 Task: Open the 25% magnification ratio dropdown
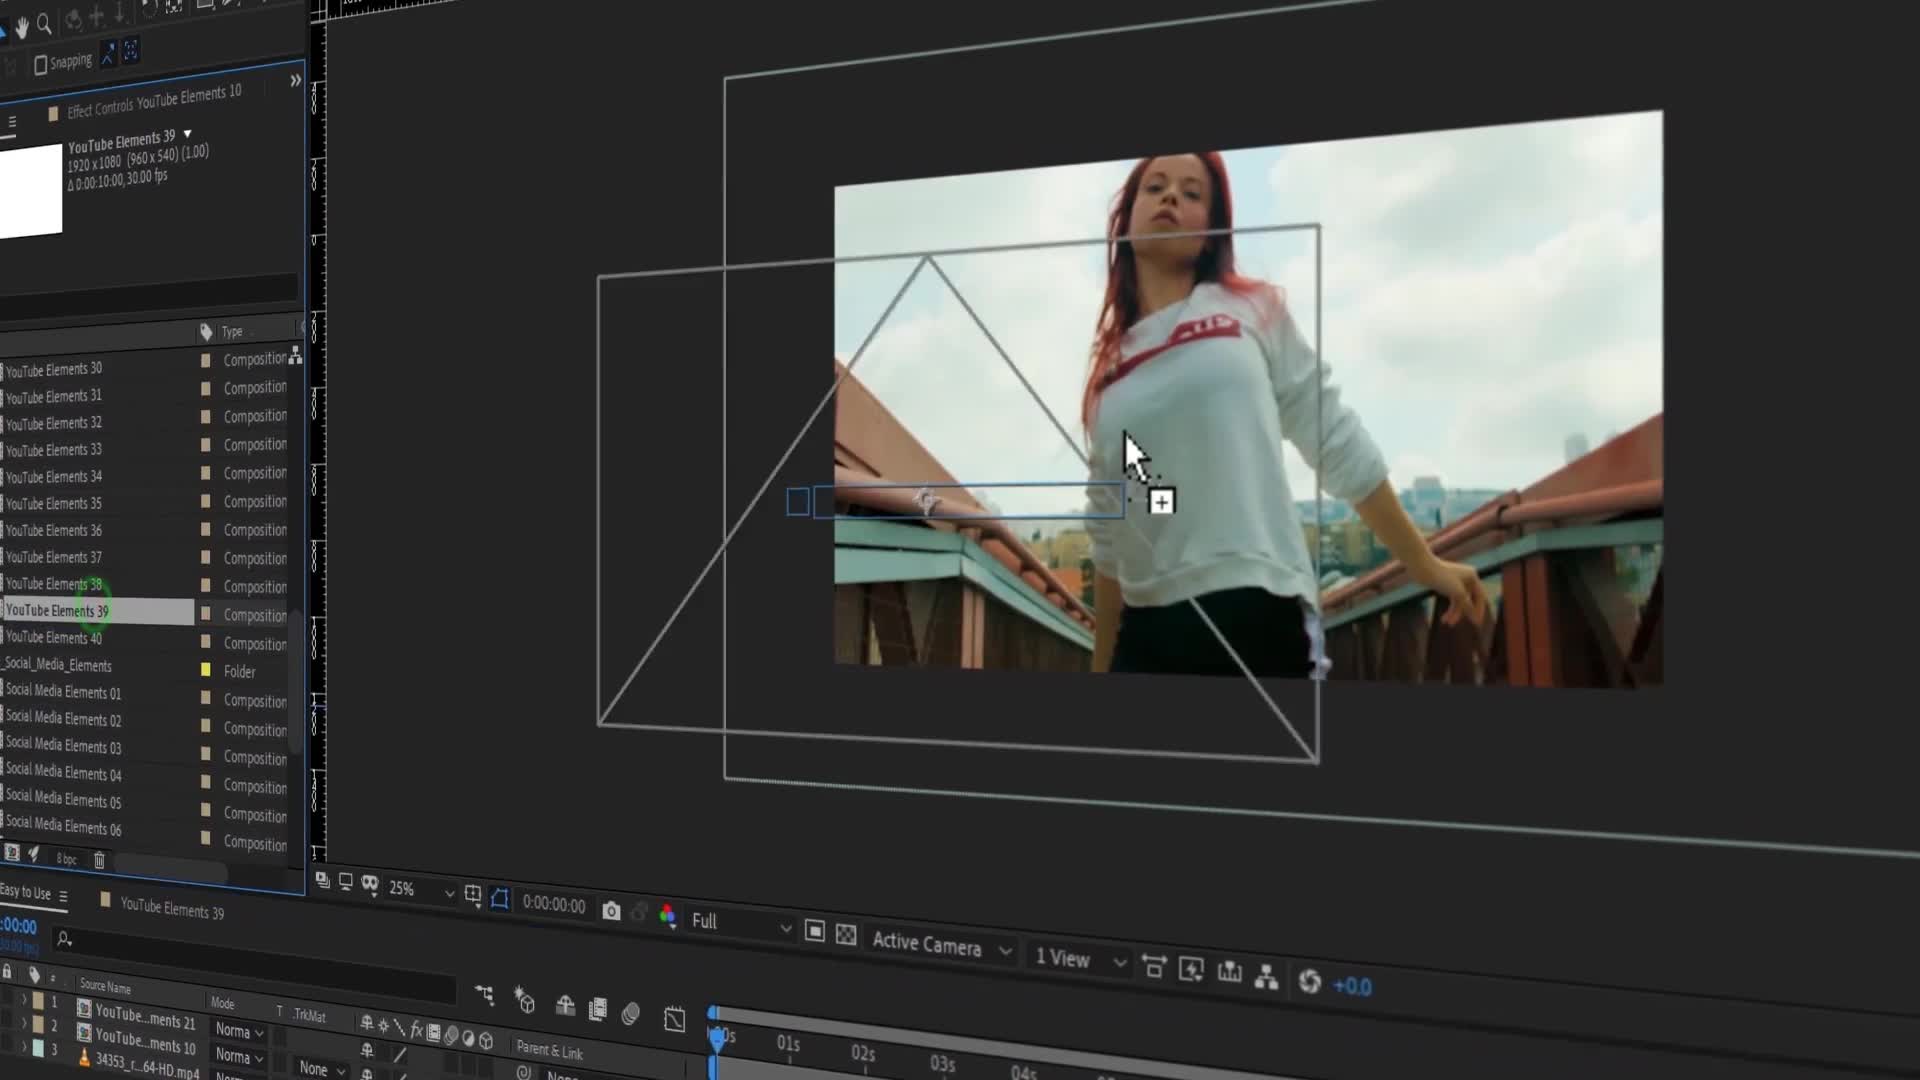pos(421,890)
